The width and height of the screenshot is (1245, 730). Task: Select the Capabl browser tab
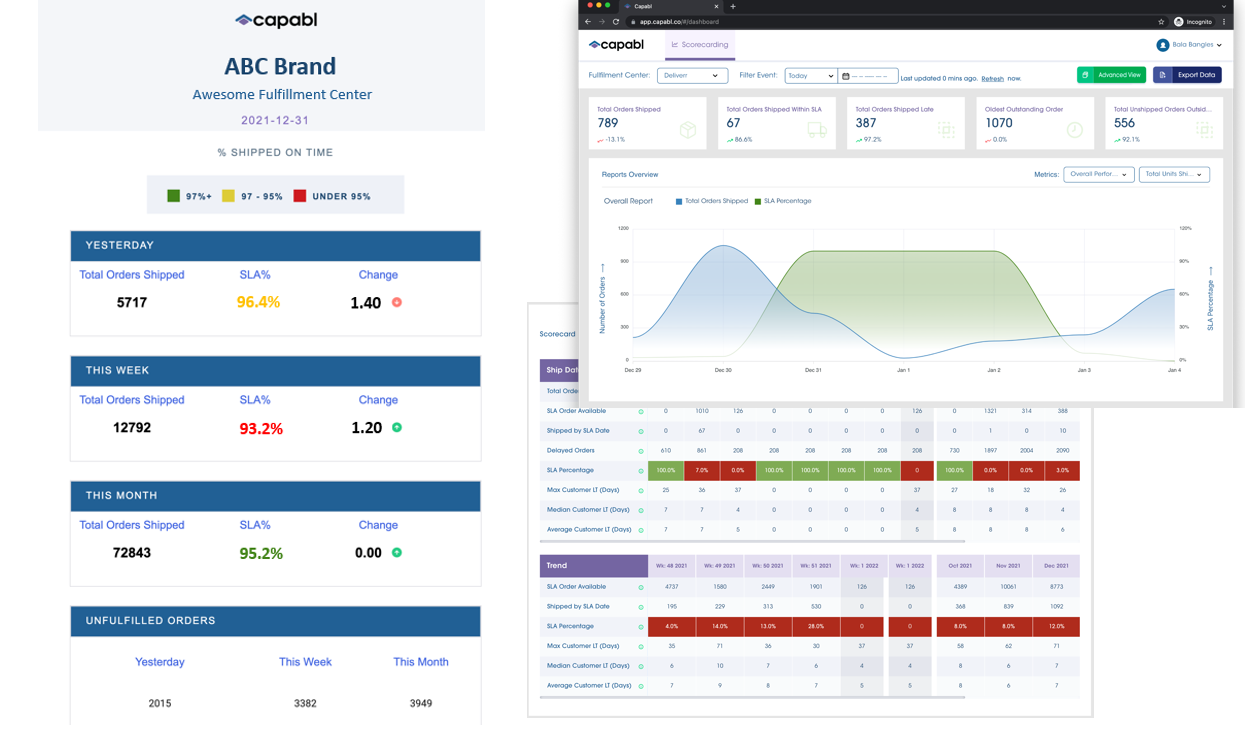point(670,6)
